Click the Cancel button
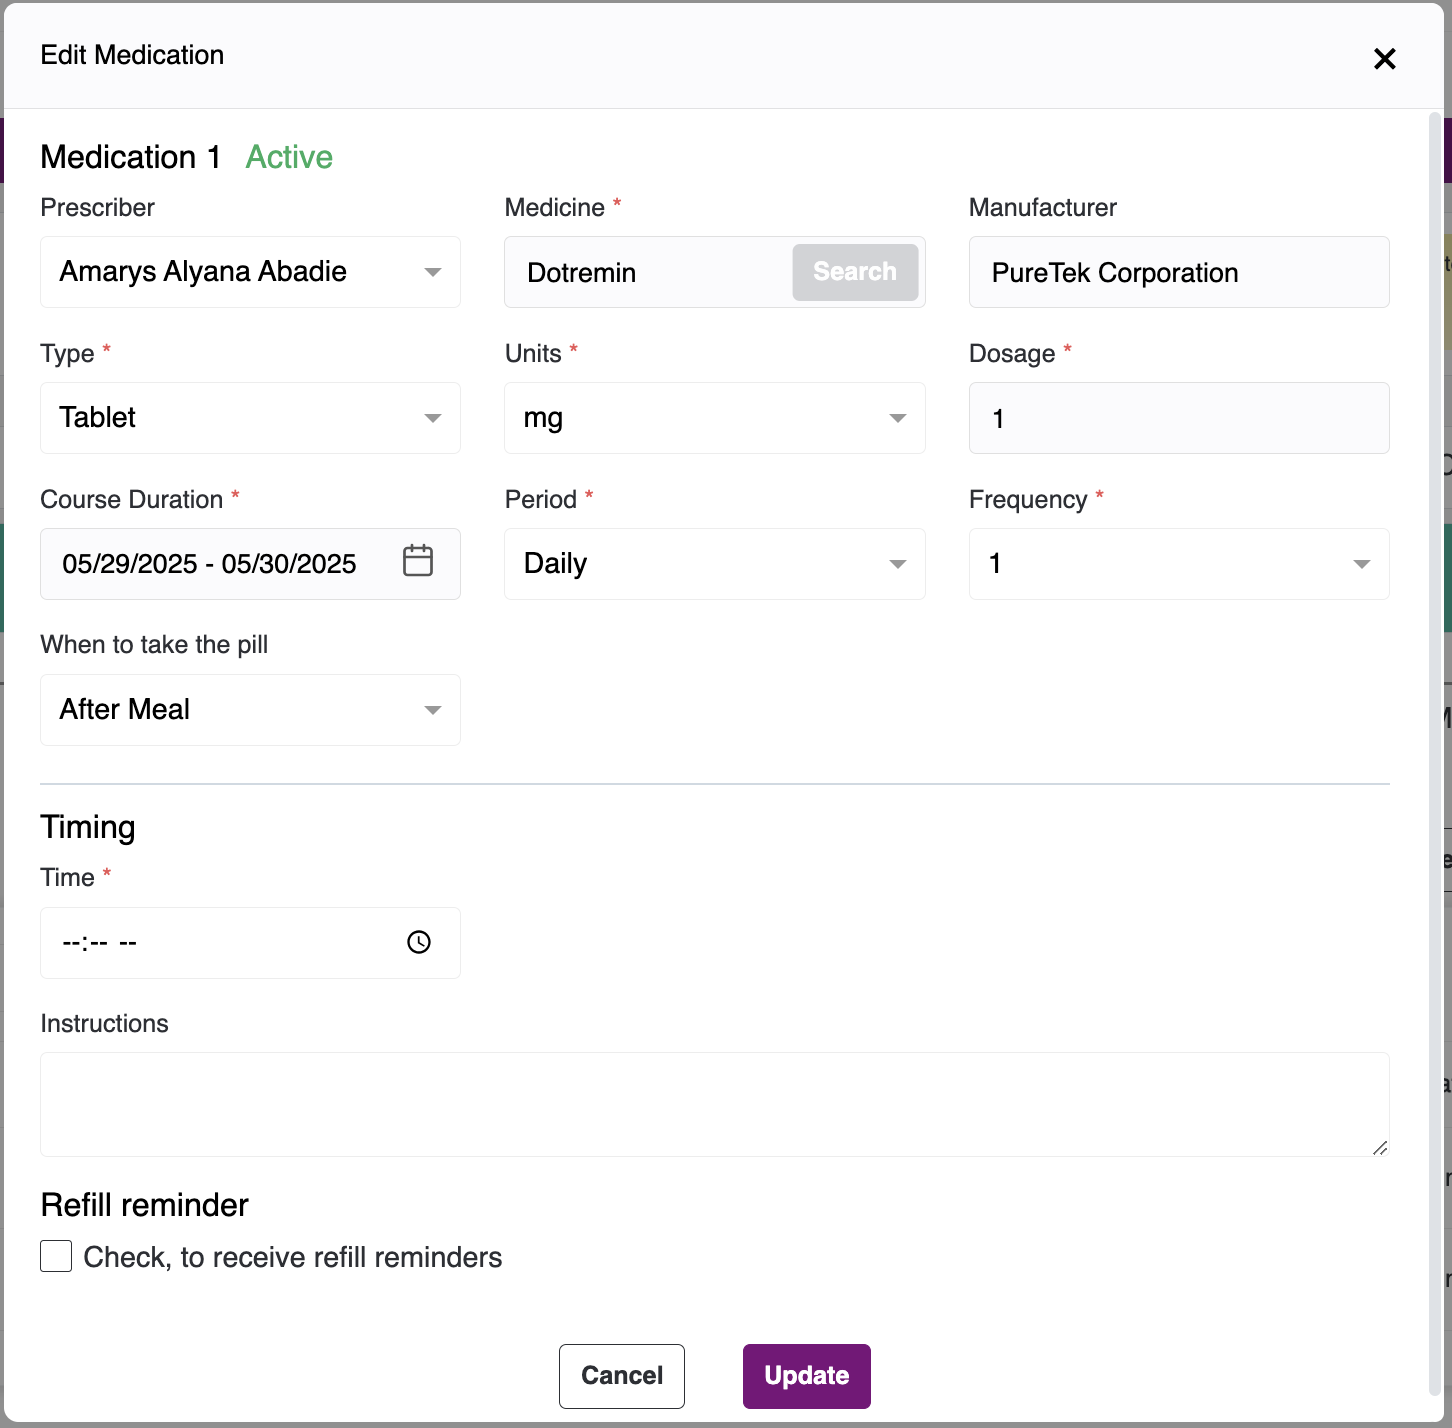 pos(622,1376)
